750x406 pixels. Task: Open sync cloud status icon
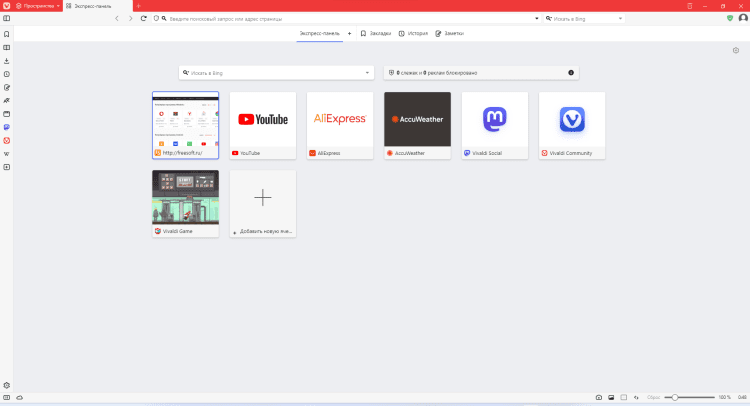(20, 397)
